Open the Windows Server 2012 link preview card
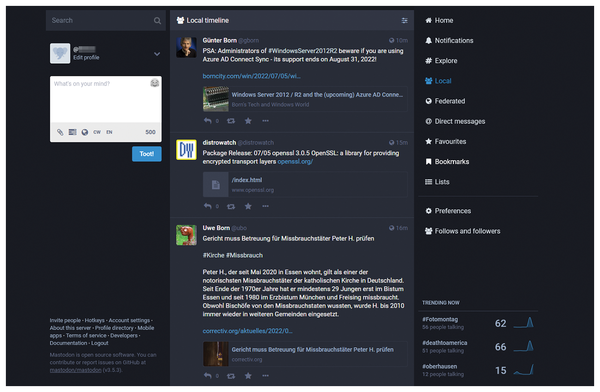The width and height of the screenshot is (600, 392). point(305,99)
